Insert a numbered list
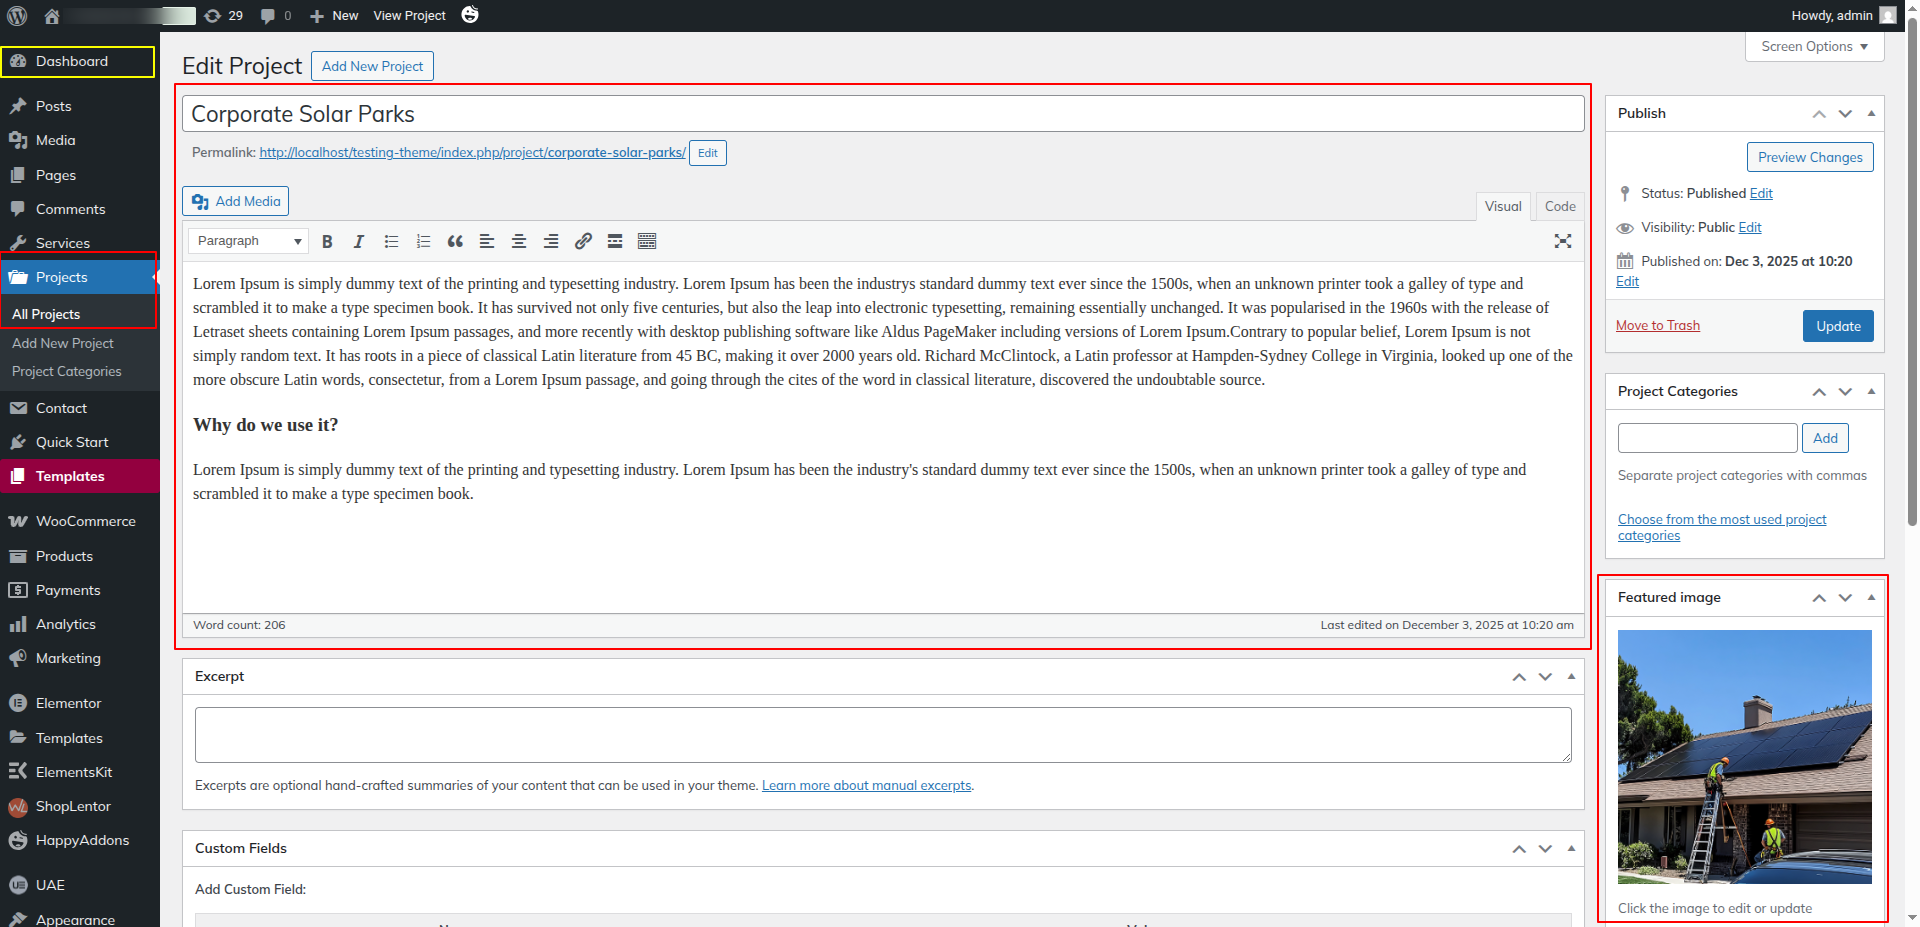This screenshot has height=927, width=1920. coord(423,241)
